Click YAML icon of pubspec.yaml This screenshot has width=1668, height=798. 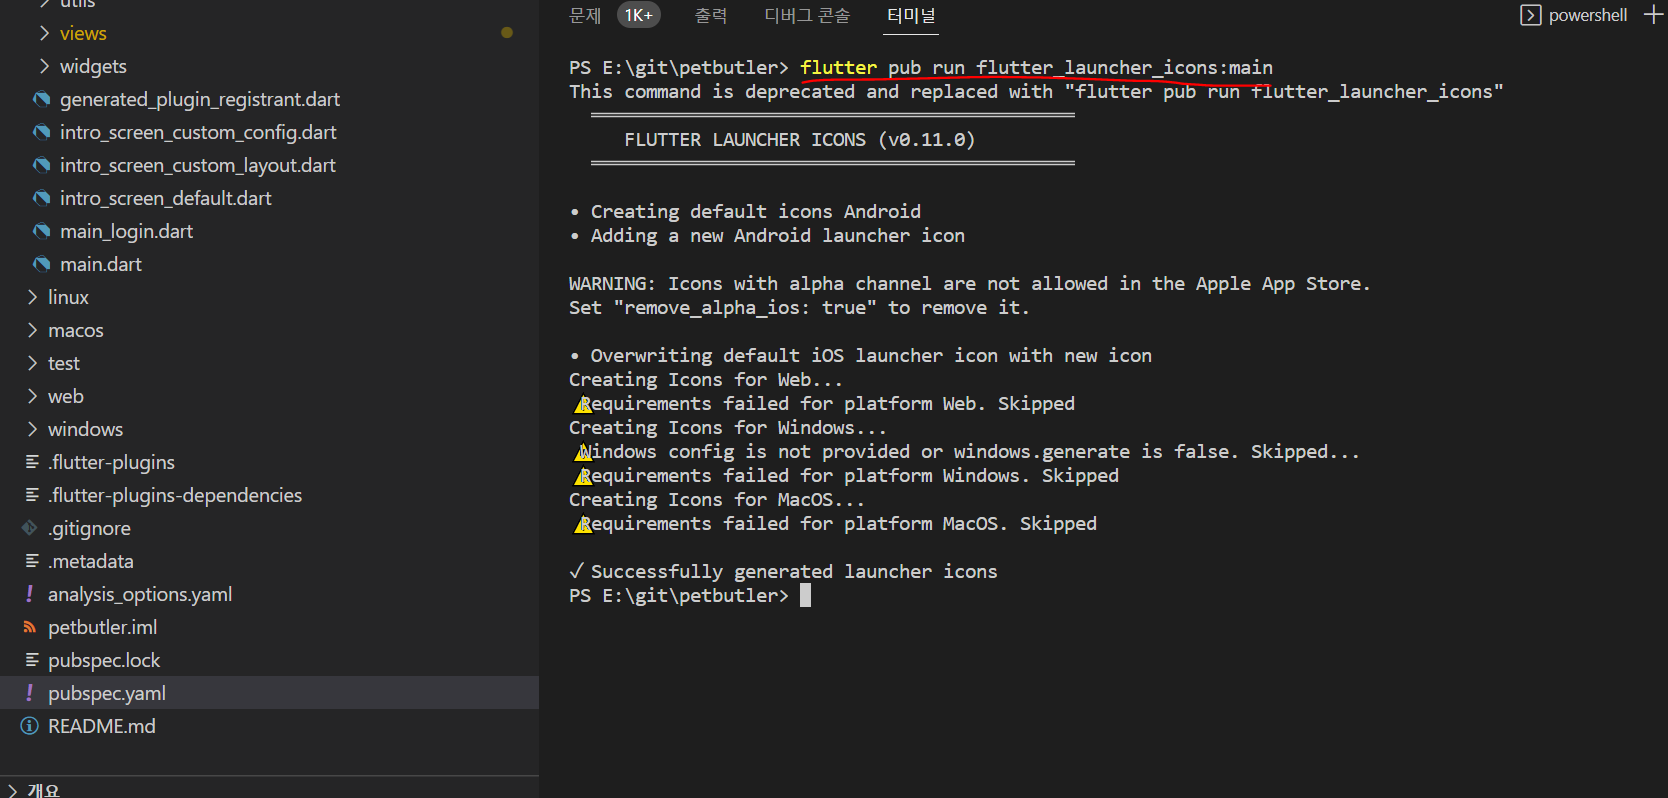click(x=30, y=693)
